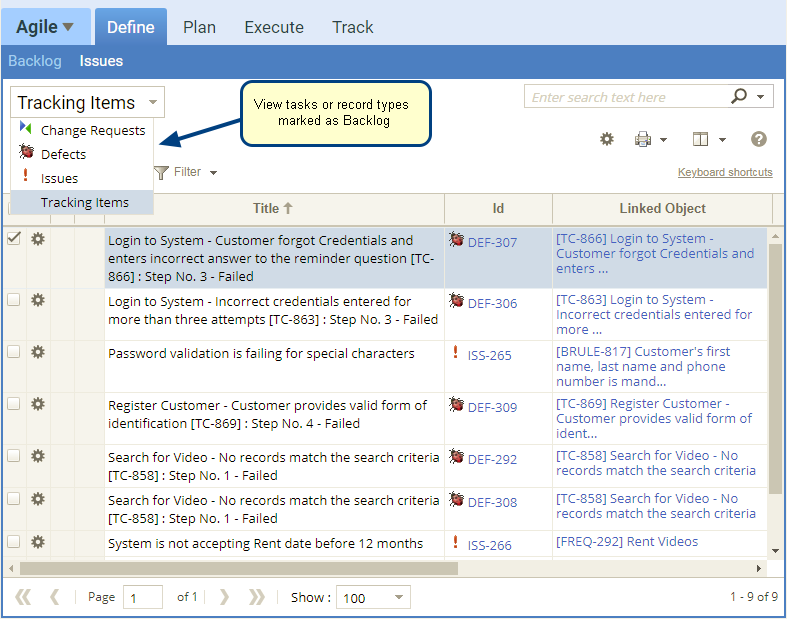This screenshot has height=619, width=787.
Task: Click the search text input field
Action: pos(624,97)
